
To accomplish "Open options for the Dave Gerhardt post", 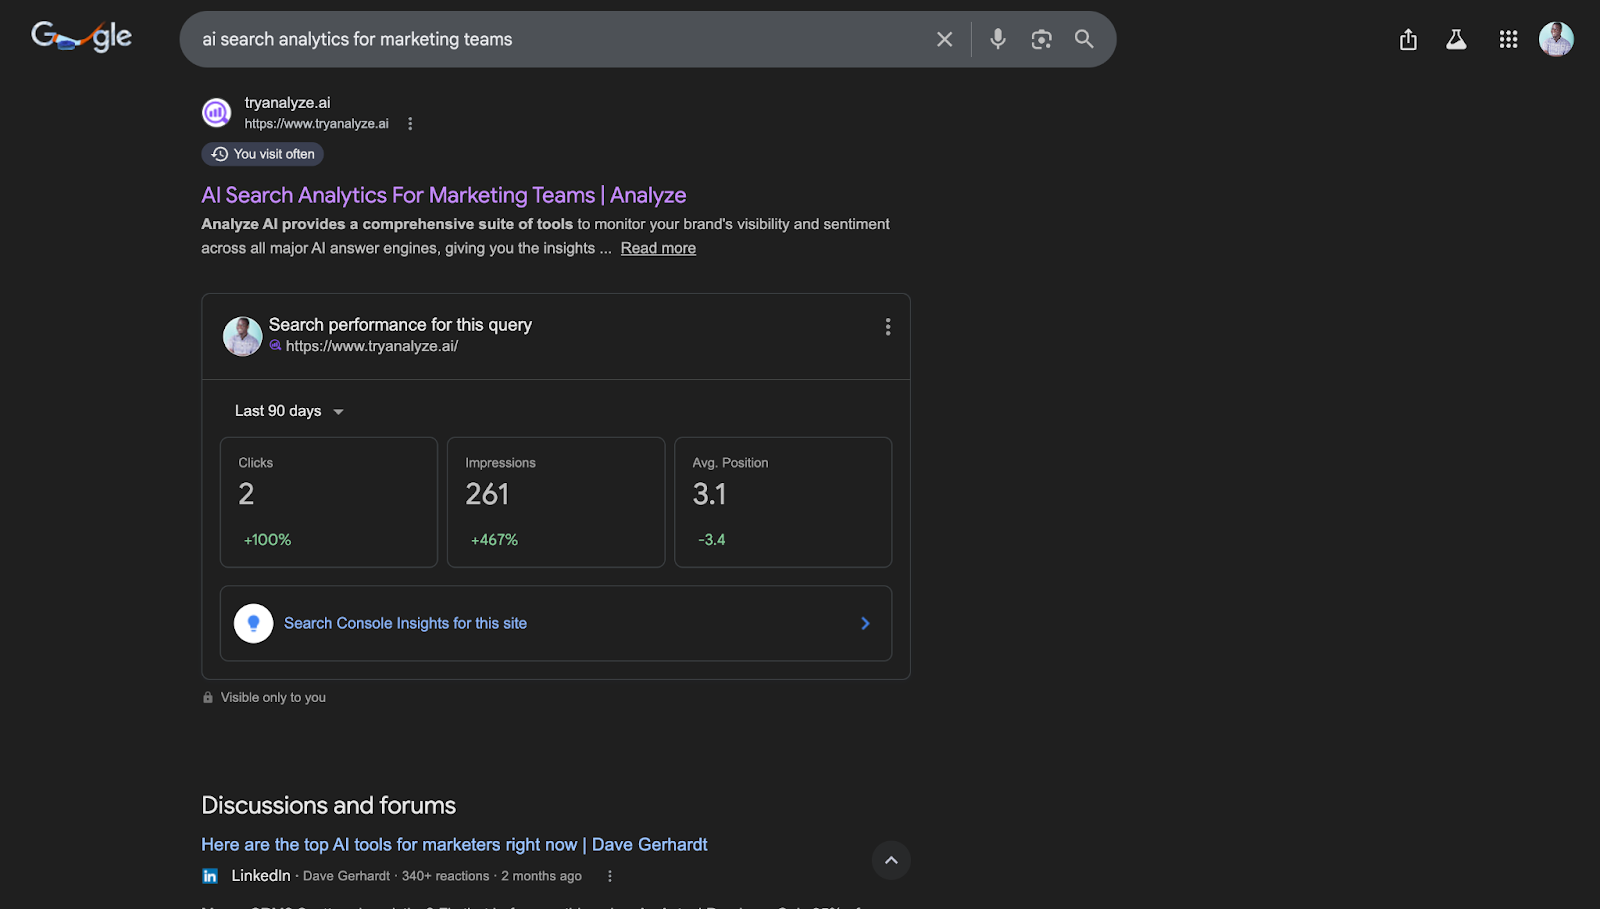I will pos(610,875).
